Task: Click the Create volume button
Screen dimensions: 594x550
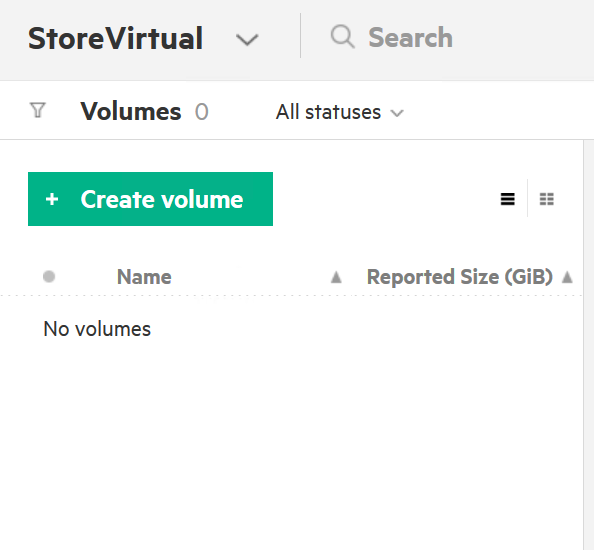Action: tap(150, 199)
